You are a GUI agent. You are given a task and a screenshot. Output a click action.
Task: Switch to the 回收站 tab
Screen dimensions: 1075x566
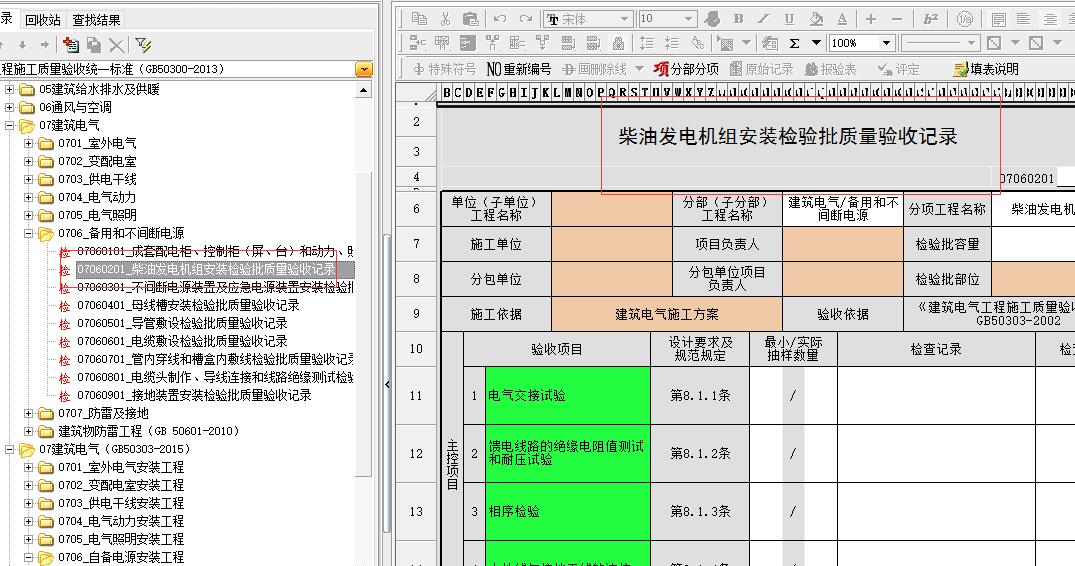(x=43, y=20)
